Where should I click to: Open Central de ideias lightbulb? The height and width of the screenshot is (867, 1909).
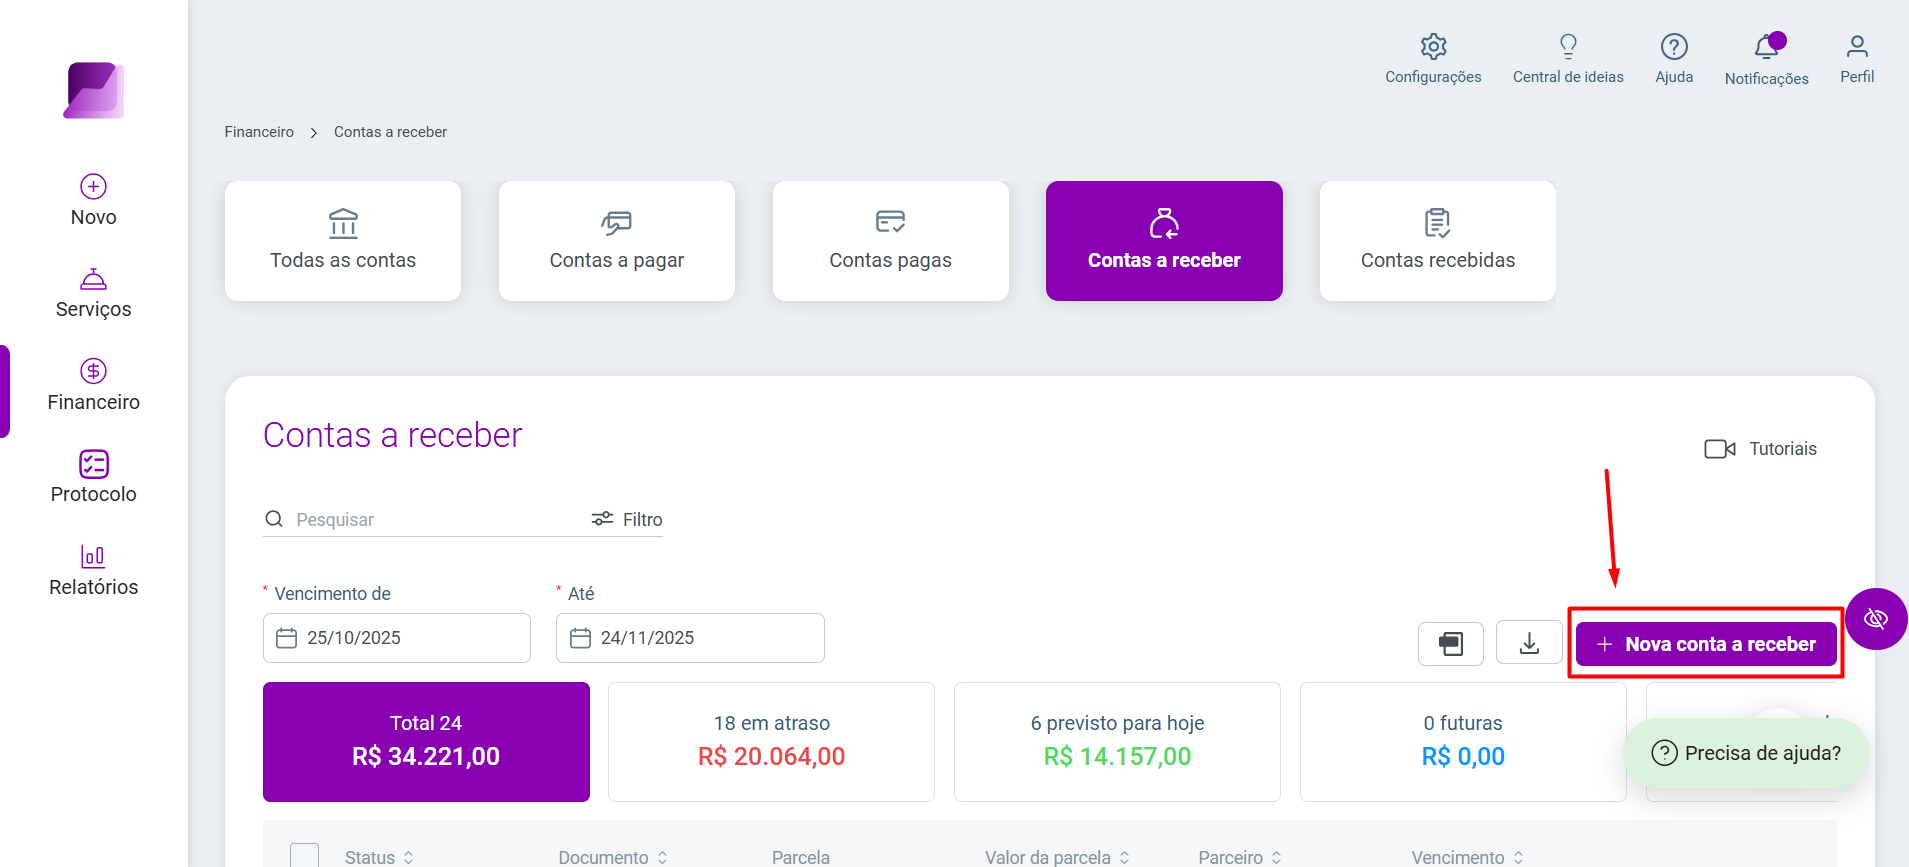pos(1568,47)
